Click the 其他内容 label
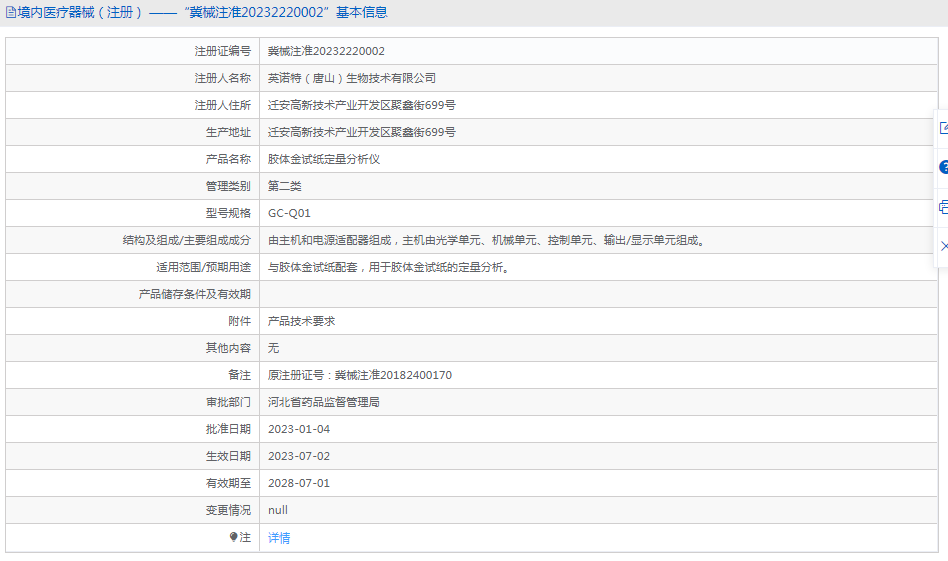This screenshot has width=948, height=561. (228, 348)
